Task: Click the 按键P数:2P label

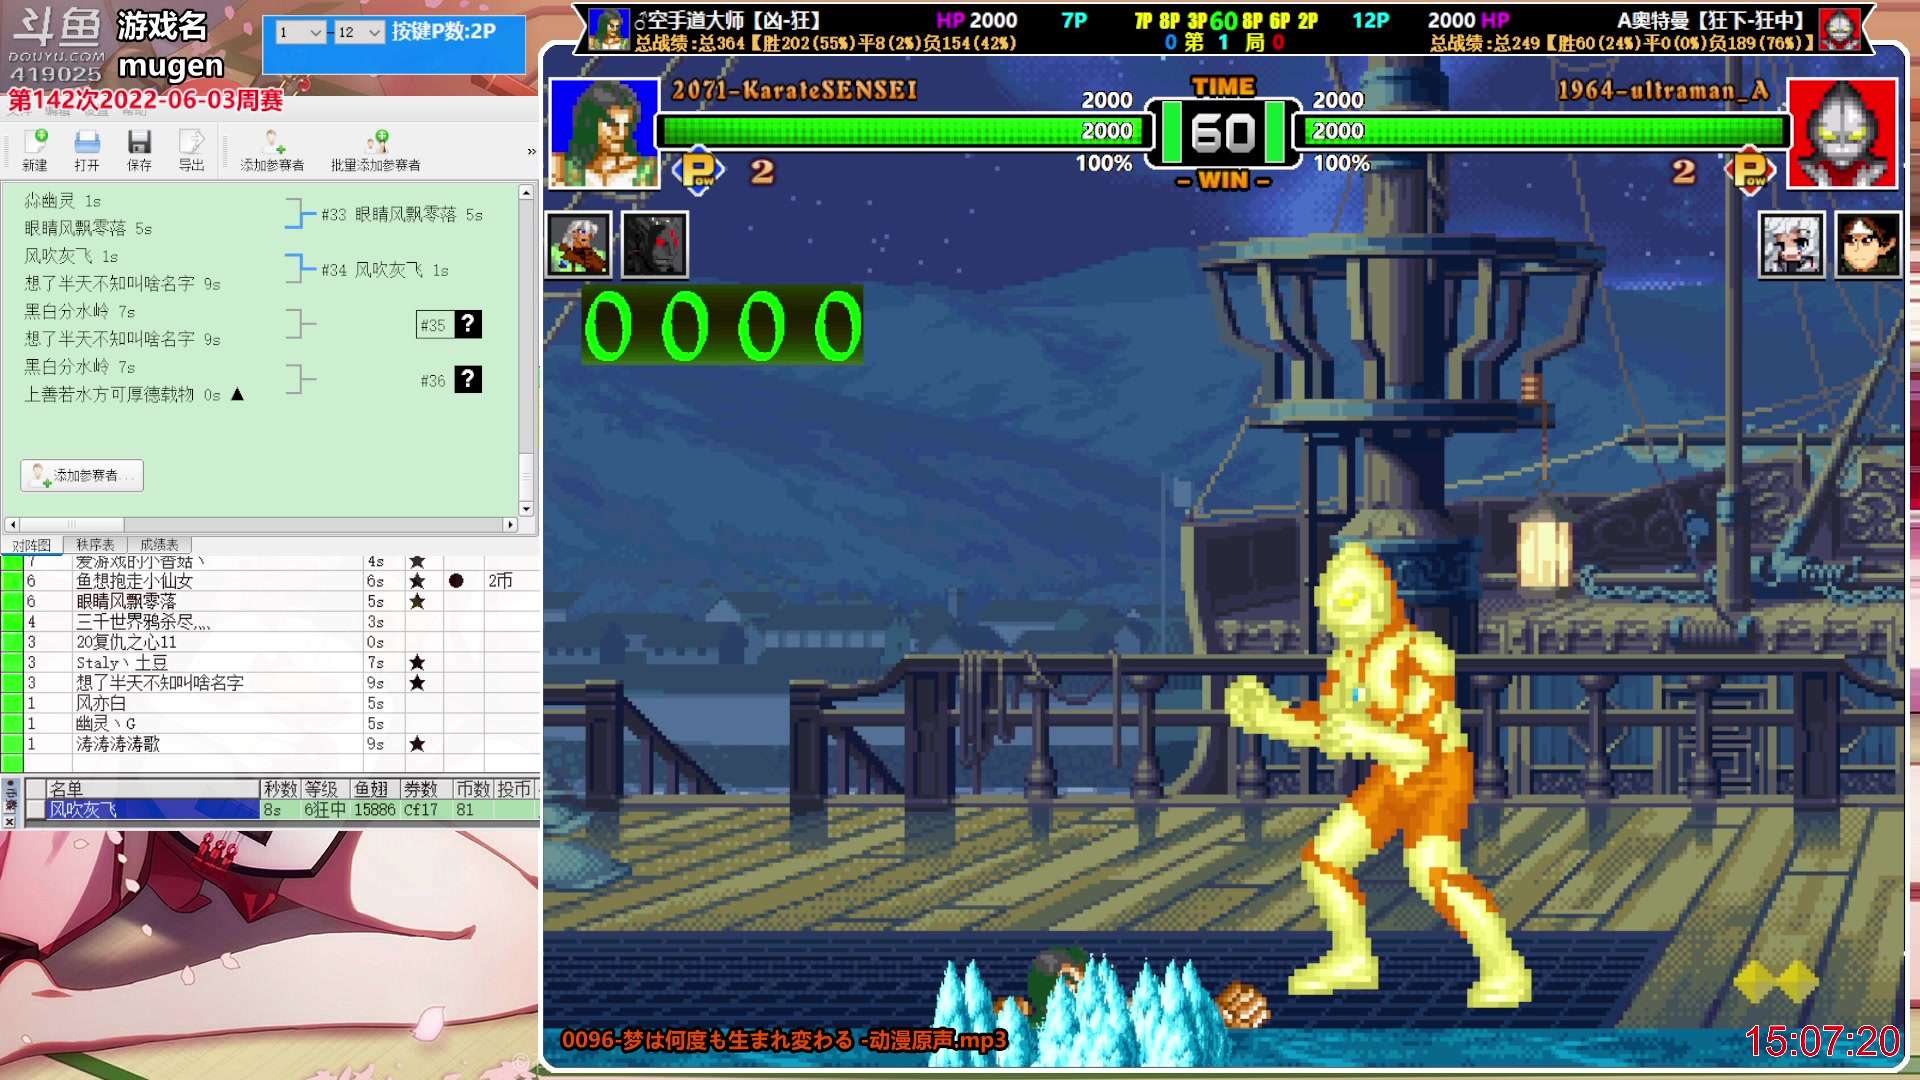Action: tap(444, 32)
